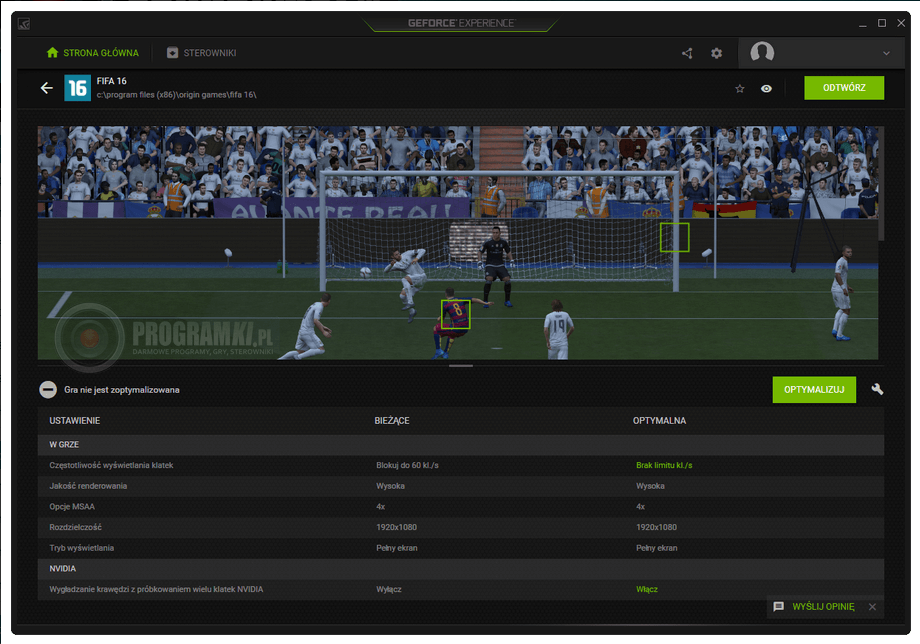
Task: Click the 'Włącz' optimal value
Action: [647, 589]
